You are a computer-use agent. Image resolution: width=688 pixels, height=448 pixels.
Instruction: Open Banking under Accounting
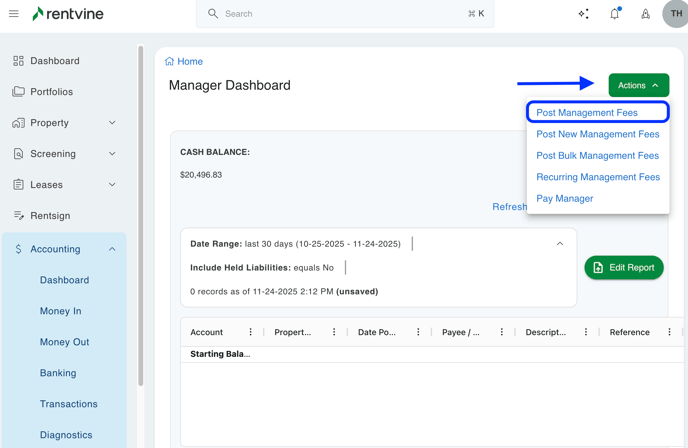pos(58,373)
